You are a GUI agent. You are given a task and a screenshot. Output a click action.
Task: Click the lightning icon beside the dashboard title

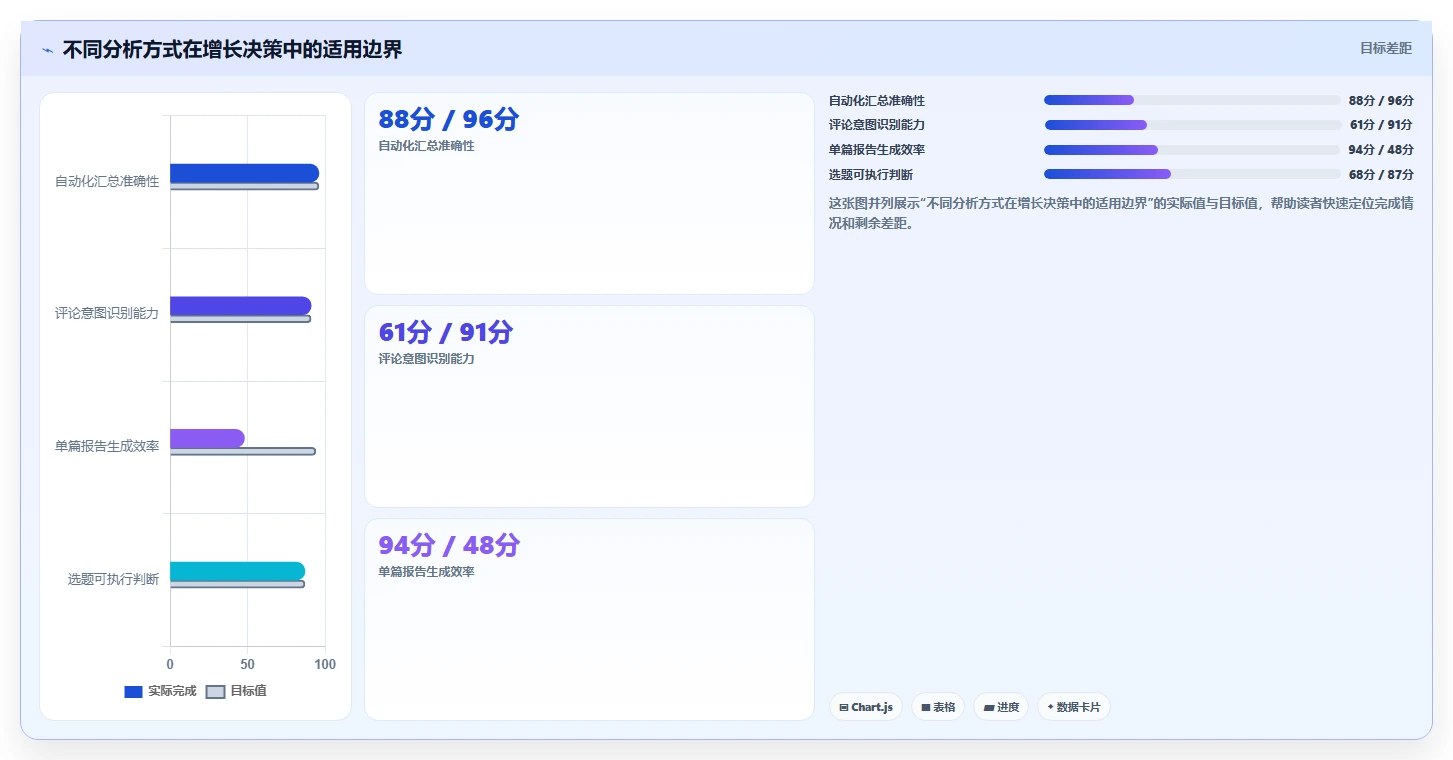[x=47, y=50]
